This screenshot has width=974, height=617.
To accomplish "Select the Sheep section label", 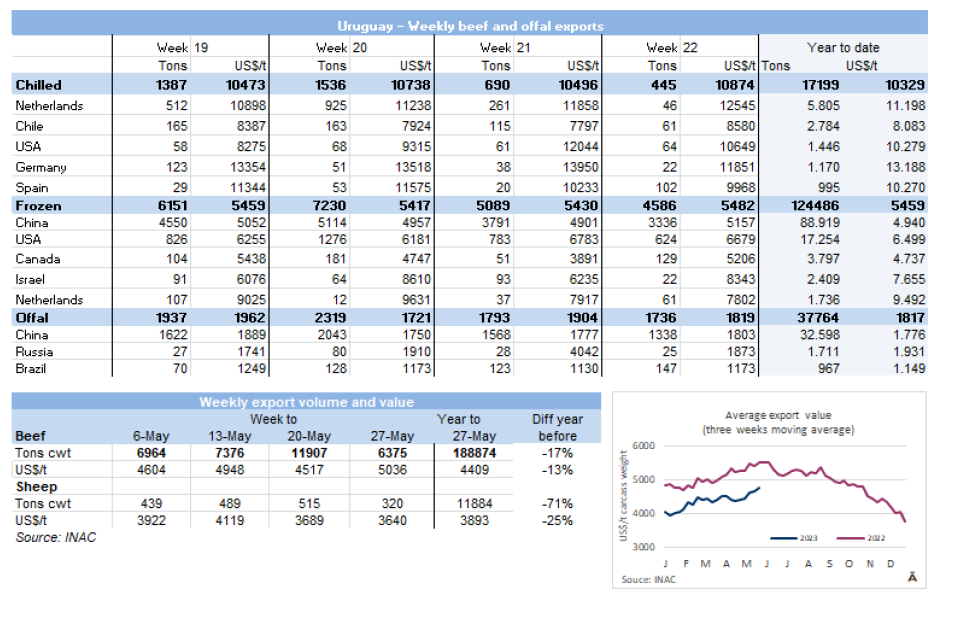I will 35,486.
